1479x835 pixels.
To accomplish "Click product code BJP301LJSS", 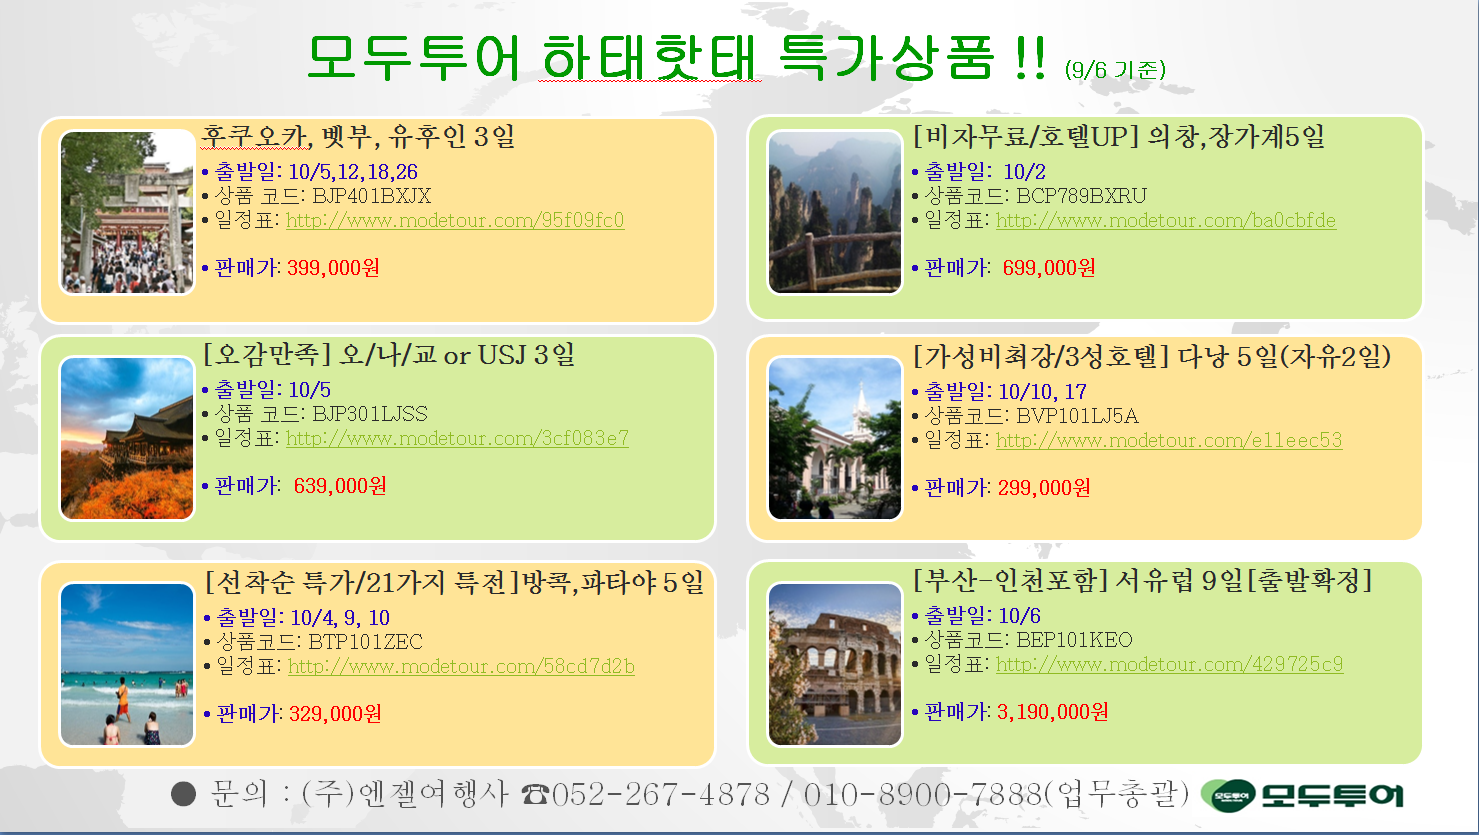I will tap(370, 414).
